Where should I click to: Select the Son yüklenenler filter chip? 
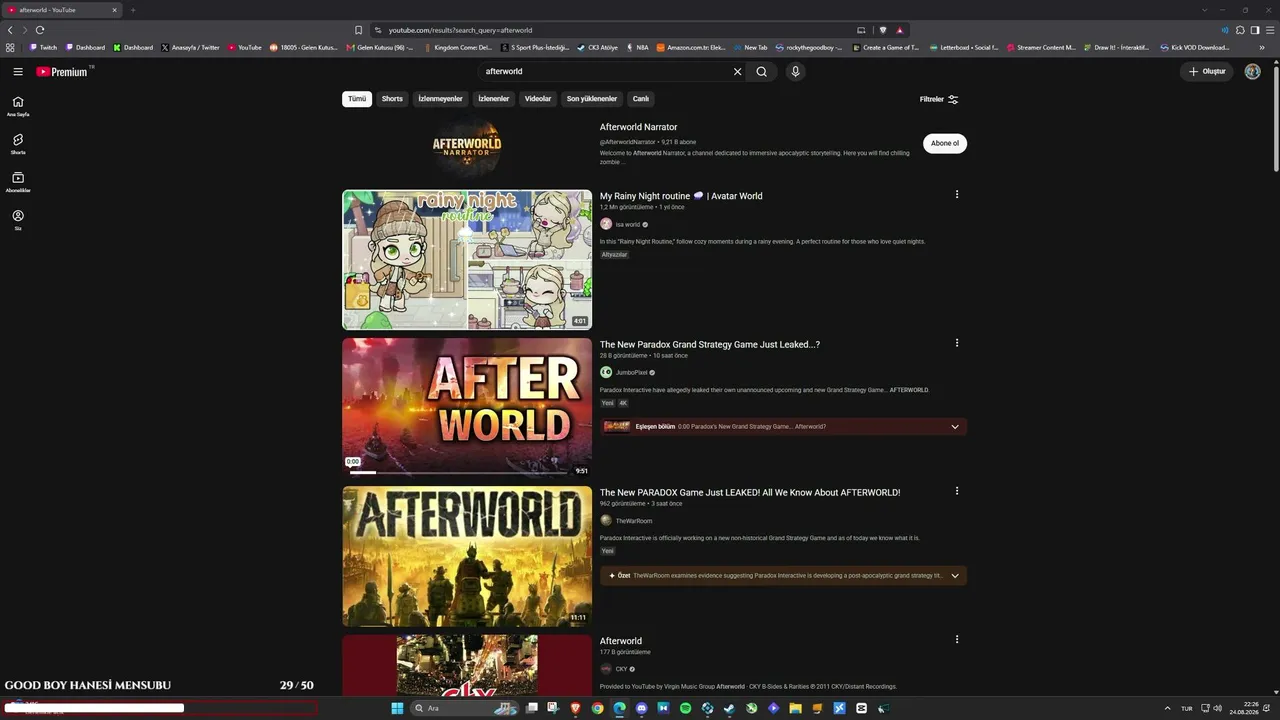592,99
